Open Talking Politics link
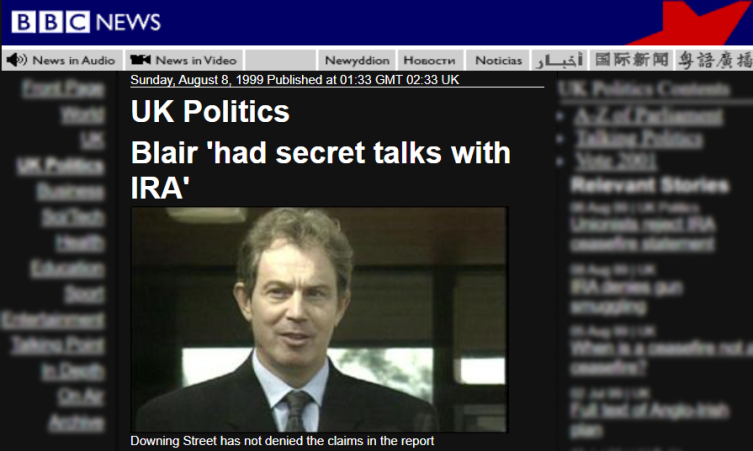The height and width of the screenshot is (451, 753). [x=639, y=138]
